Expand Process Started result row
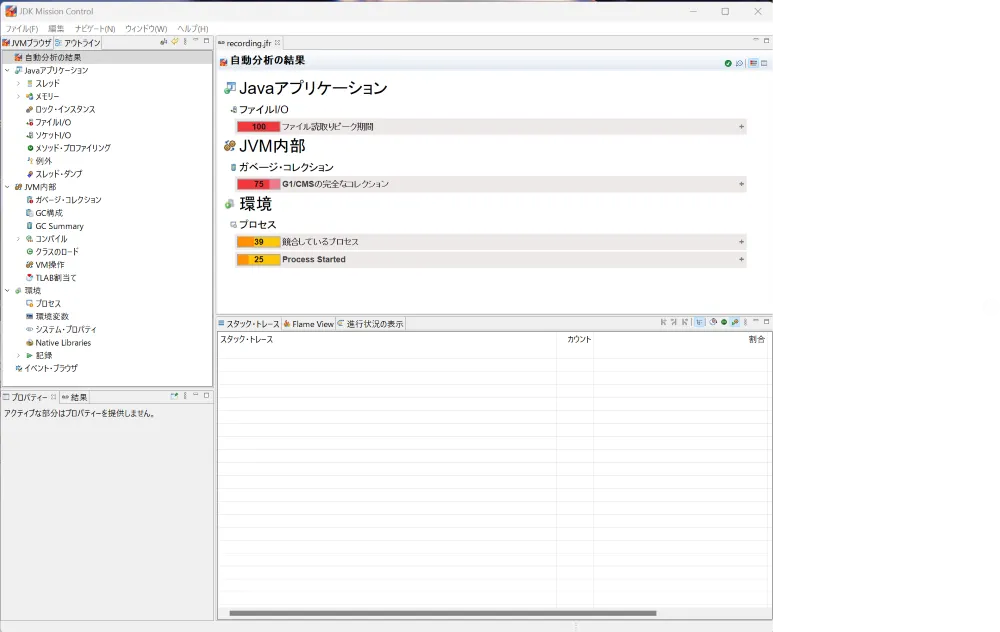Viewport: 1000px width, 632px height. coord(741,259)
